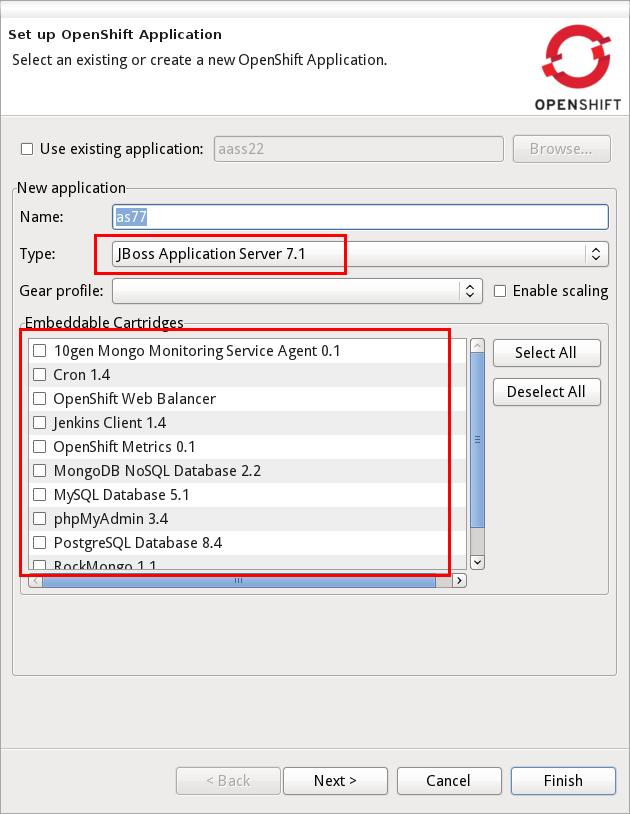Click the Deselect All button
The height and width of the screenshot is (814, 630).
[546, 392]
